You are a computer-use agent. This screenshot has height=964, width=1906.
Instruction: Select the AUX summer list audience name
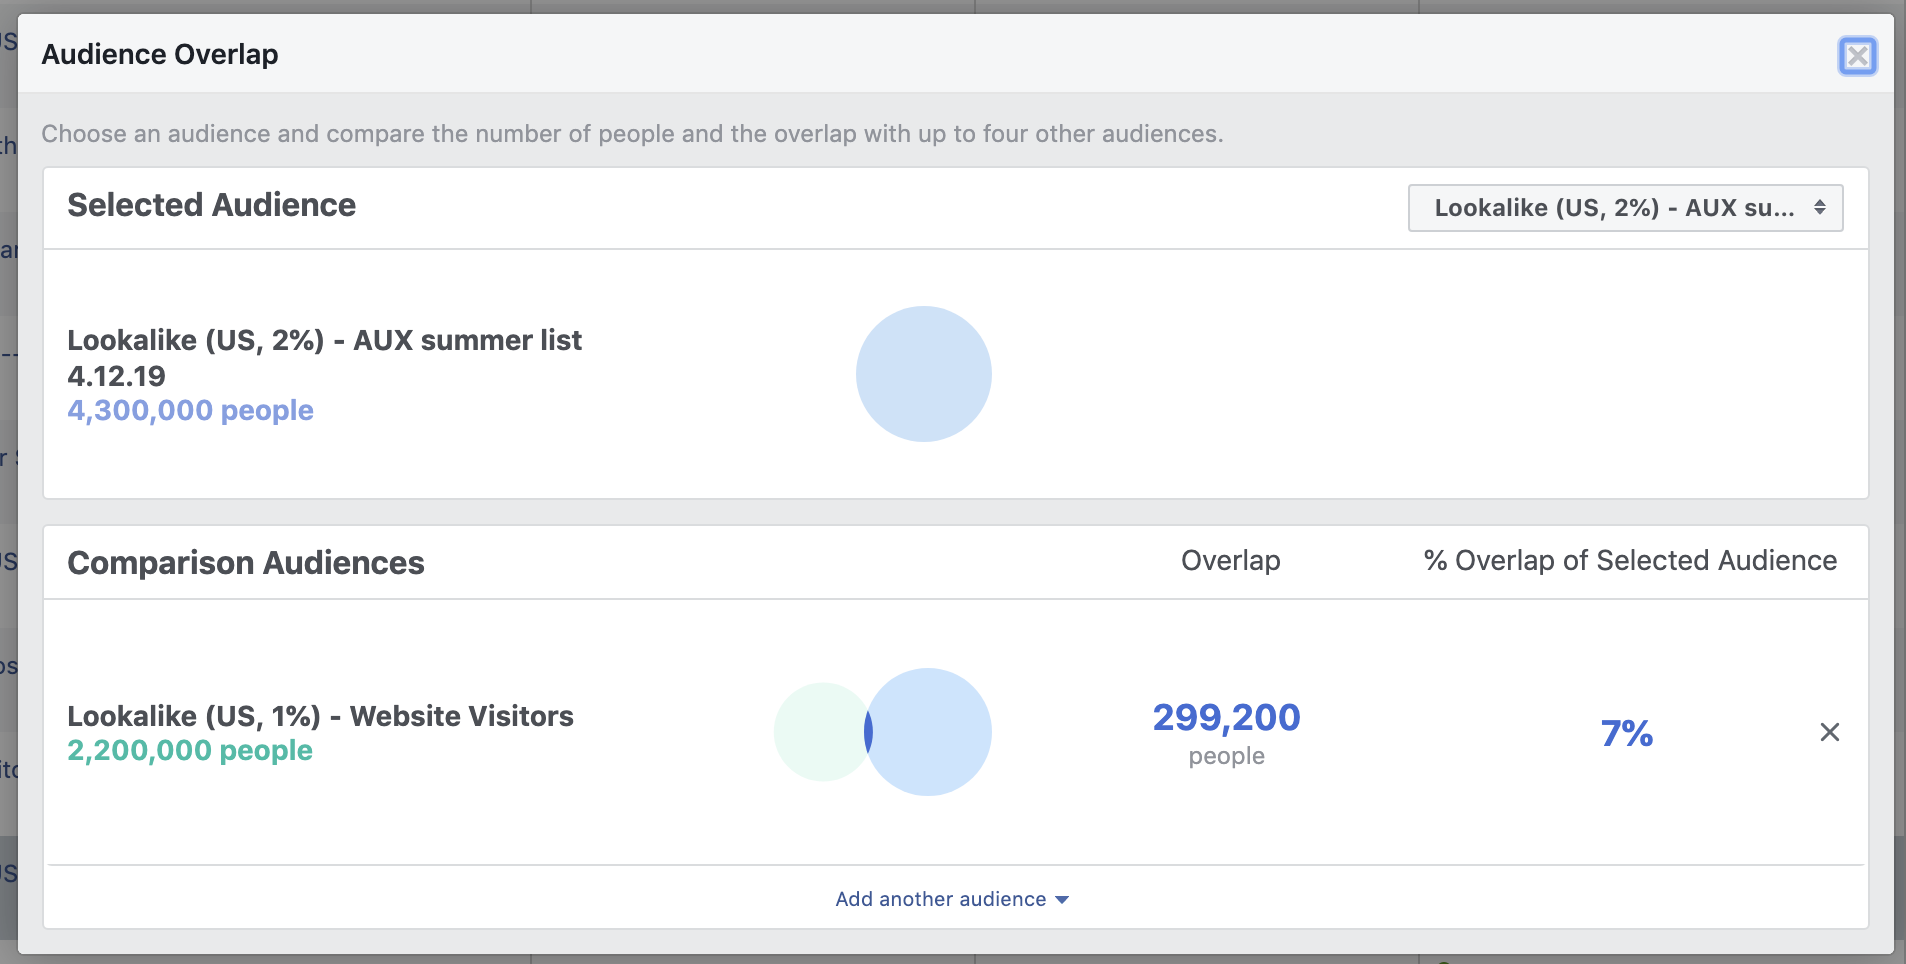tap(324, 341)
